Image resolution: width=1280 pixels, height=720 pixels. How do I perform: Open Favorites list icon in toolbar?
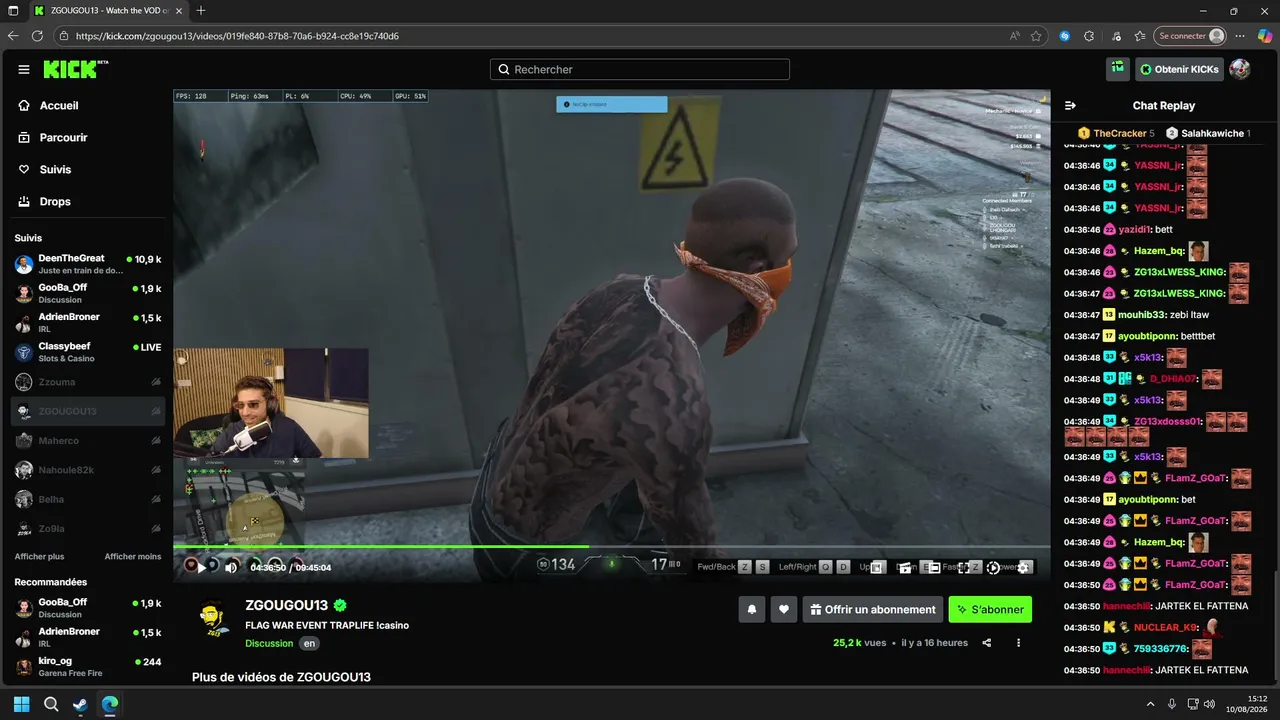[1140, 36]
